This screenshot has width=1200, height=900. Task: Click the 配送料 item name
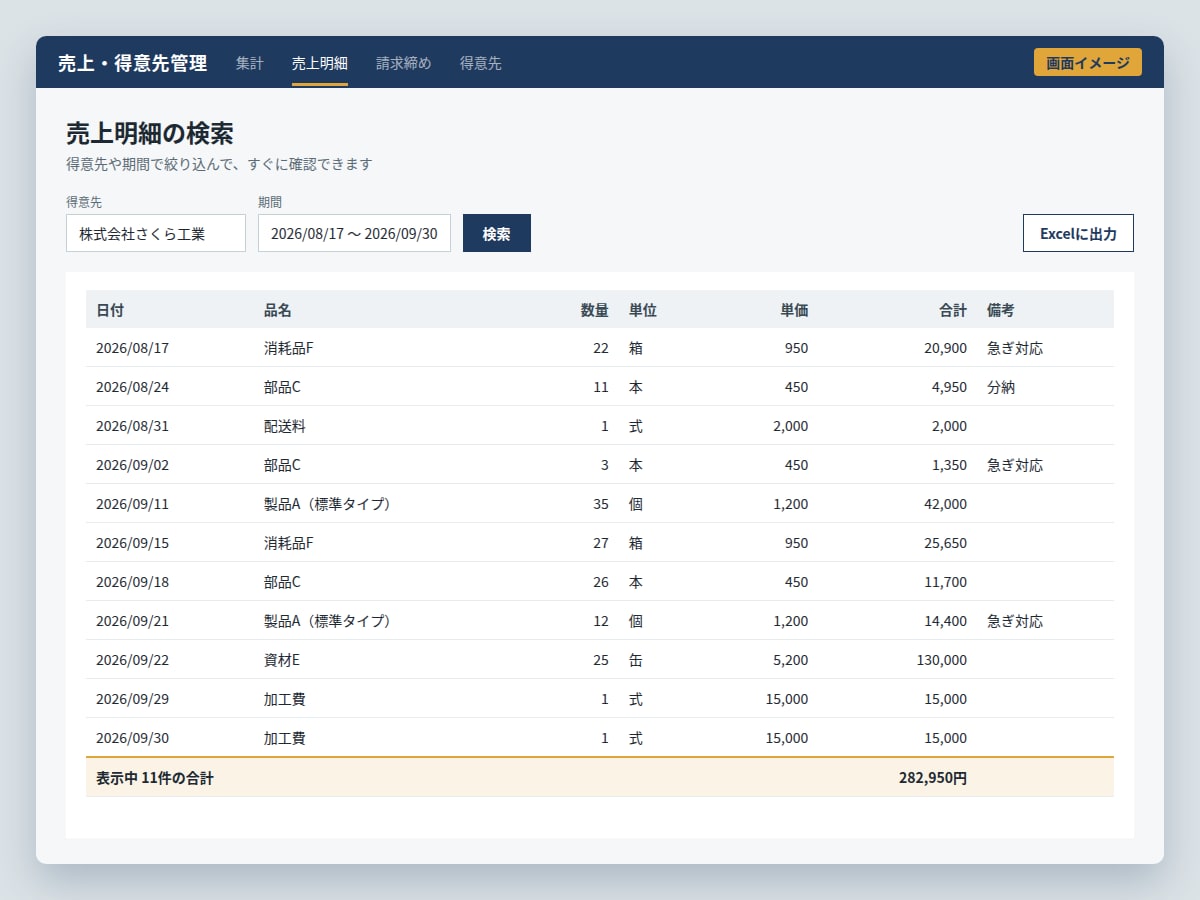click(x=285, y=426)
